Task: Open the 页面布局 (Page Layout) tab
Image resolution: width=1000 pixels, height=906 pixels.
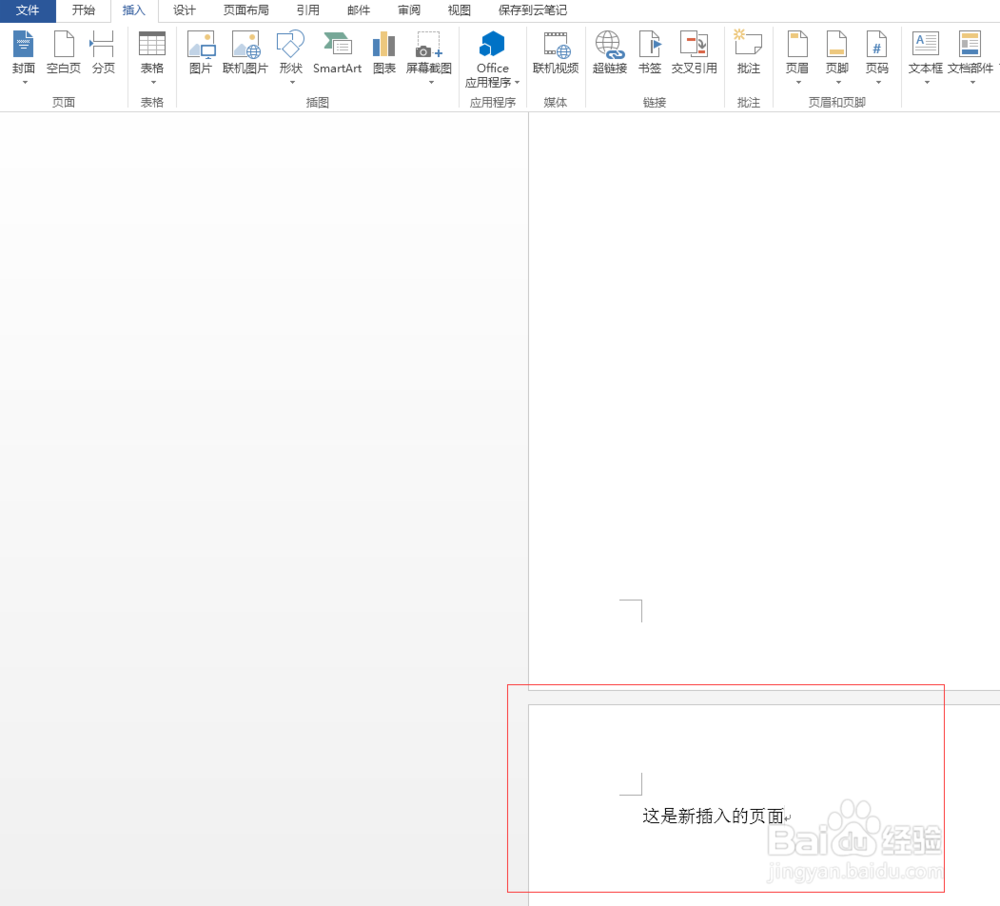Action: [x=246, y=11]
